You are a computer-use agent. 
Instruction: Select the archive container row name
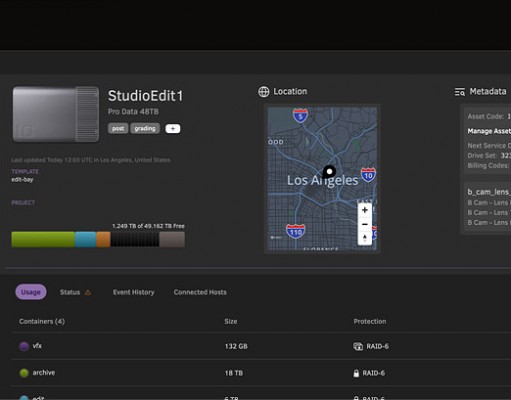coord(44,373)
